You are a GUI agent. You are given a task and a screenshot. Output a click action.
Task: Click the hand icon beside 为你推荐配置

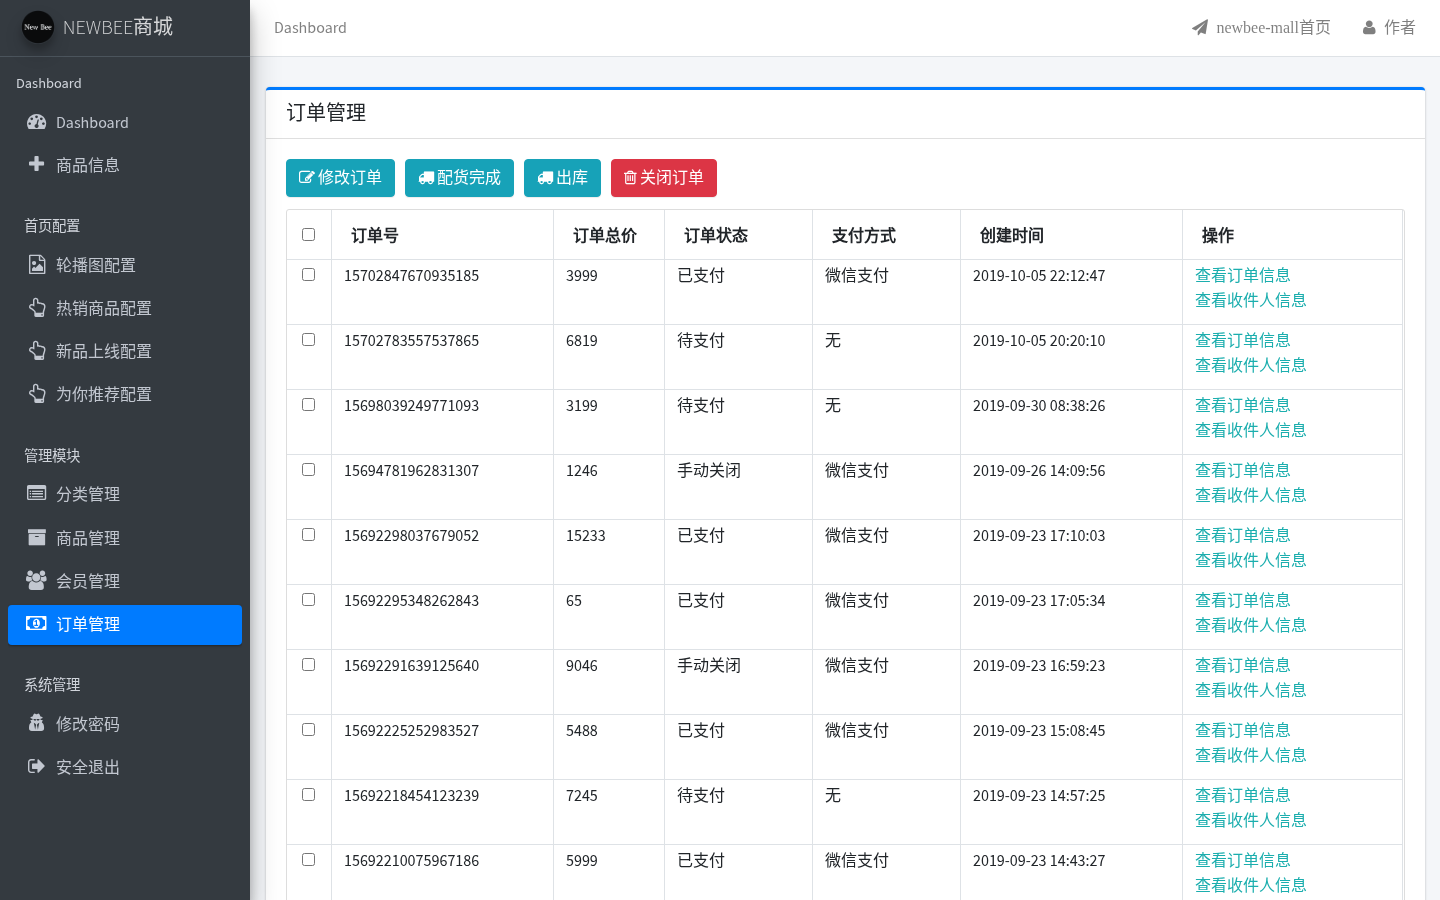click(37, 393)
